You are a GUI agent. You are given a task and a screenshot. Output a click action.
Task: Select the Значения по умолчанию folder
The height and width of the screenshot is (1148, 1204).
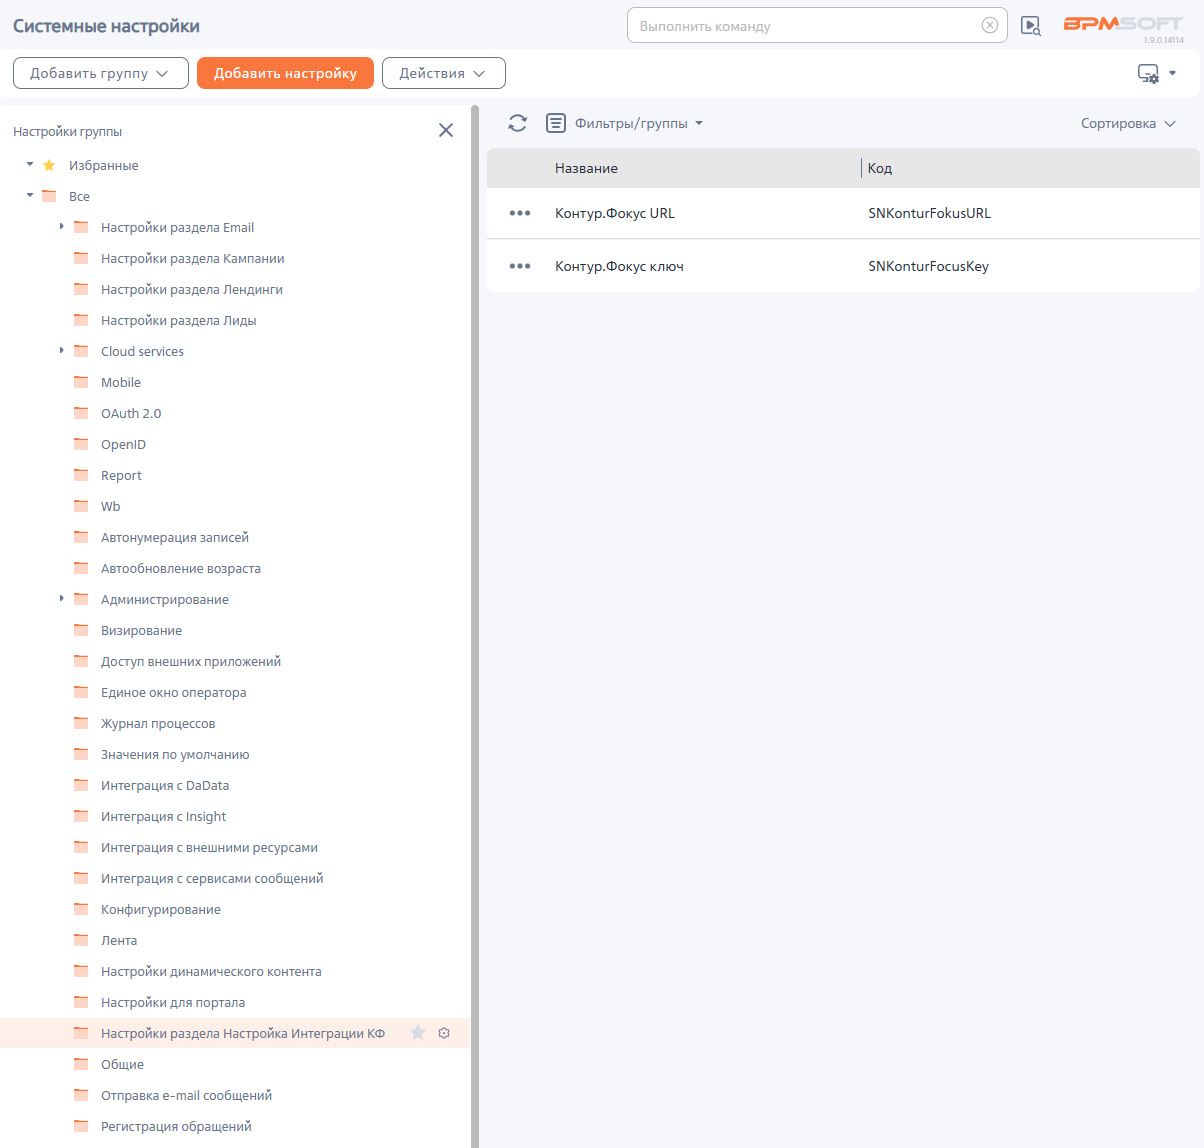(175, 754)
